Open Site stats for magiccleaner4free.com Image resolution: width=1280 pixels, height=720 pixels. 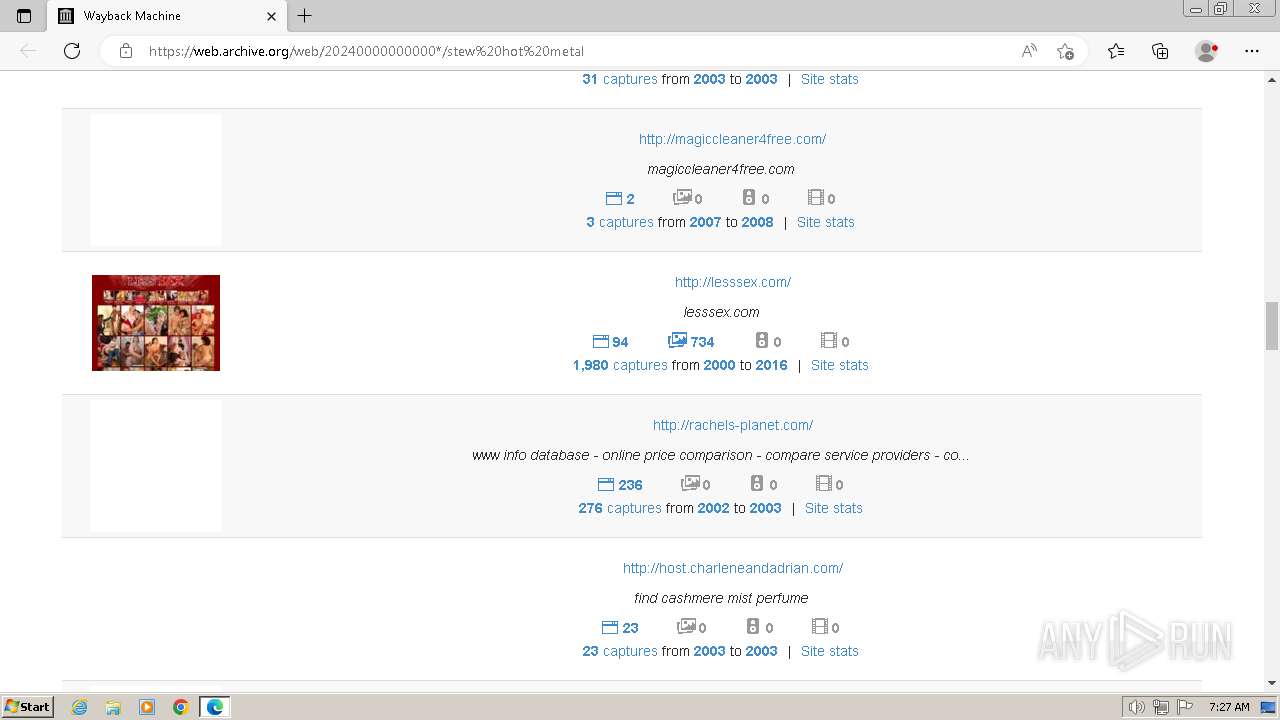[x=826, y=222]
